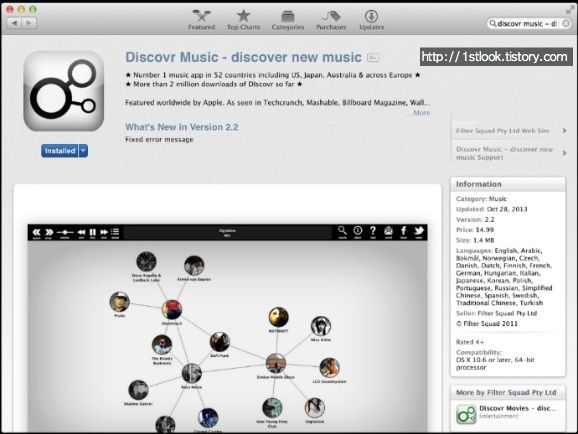Image resolution: width=578 pixels, height=434 pixels.
Task: Open the Filter Squad Pty Ltd Web Site link
Action: pyautogui.click(x=503, y=131)
